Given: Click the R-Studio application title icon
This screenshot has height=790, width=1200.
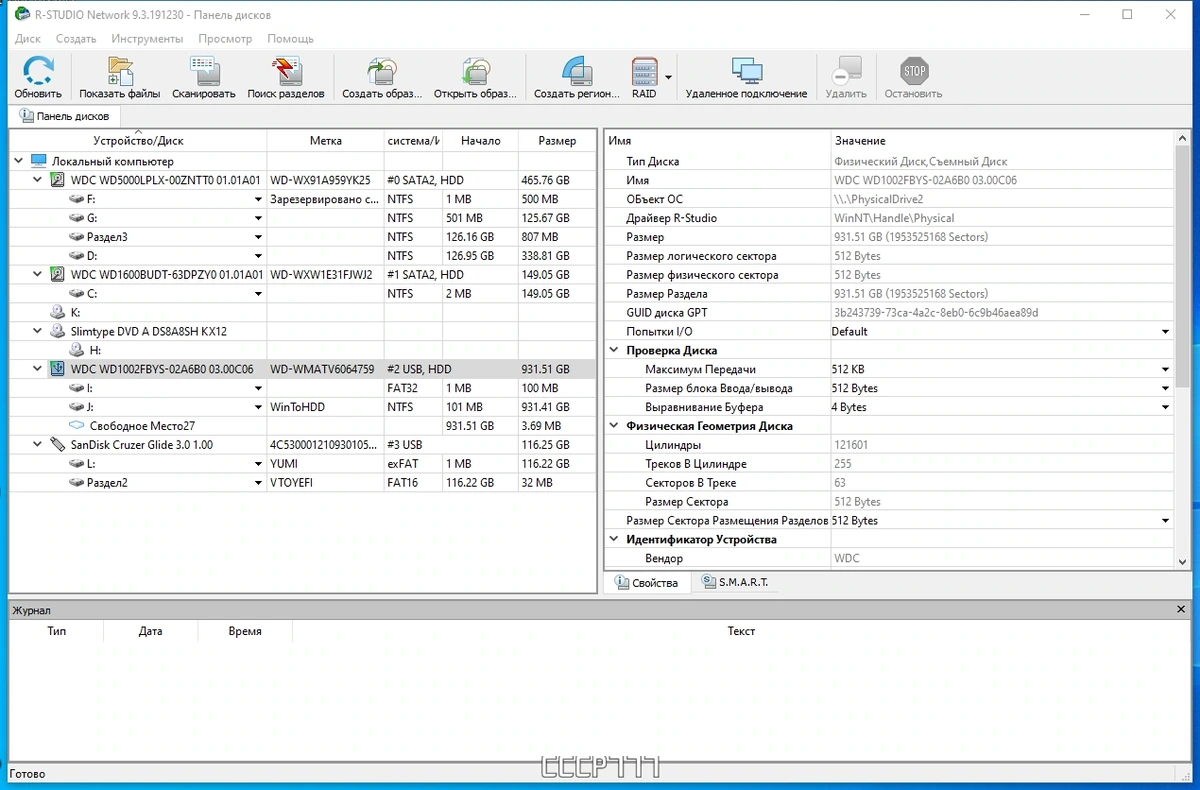Looking at the screenshot, I should (x=22, y=15).
